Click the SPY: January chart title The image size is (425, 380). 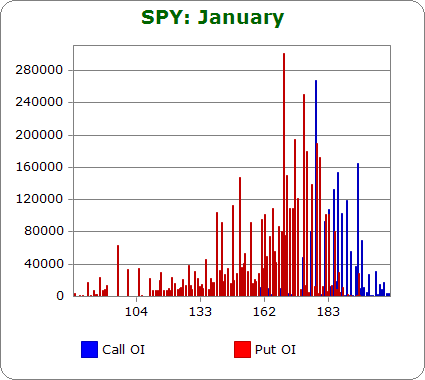coord(213,17)
